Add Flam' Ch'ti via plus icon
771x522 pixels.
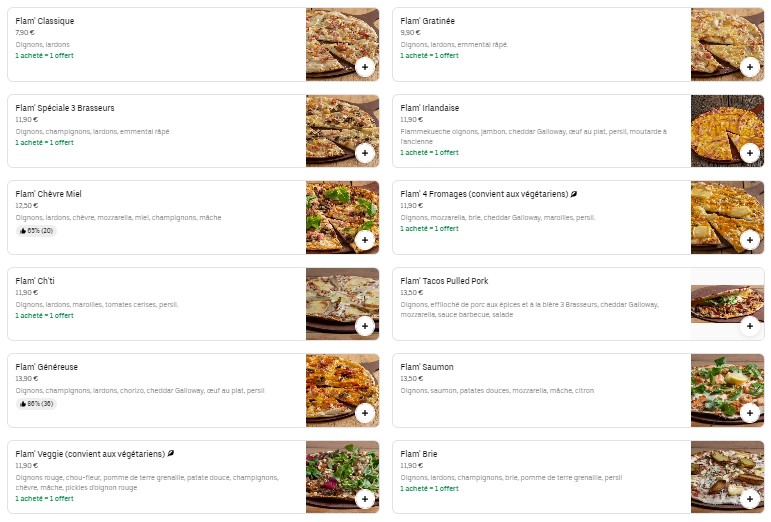pyautogui.click(x=364, y=326)
